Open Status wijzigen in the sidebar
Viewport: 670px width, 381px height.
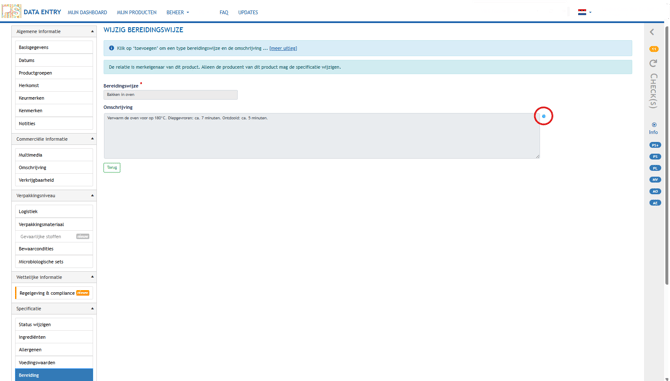coord(54,325)
